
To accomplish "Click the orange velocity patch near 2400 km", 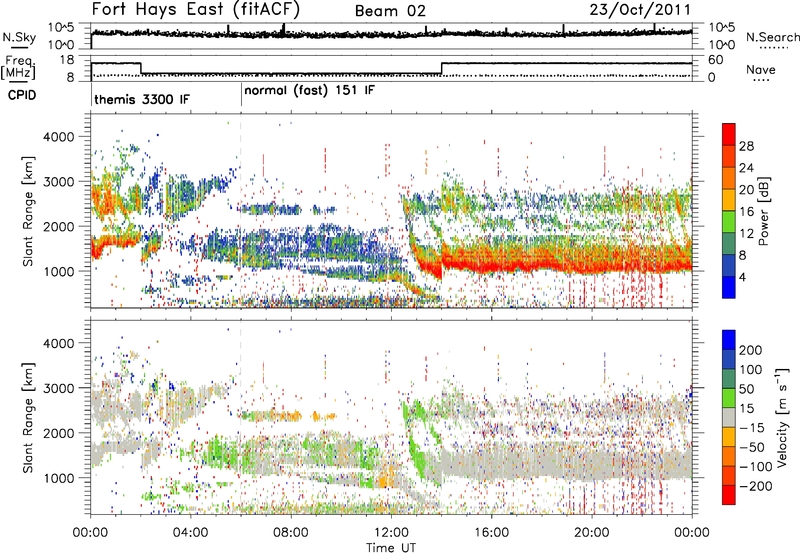I will coord(287,416).
